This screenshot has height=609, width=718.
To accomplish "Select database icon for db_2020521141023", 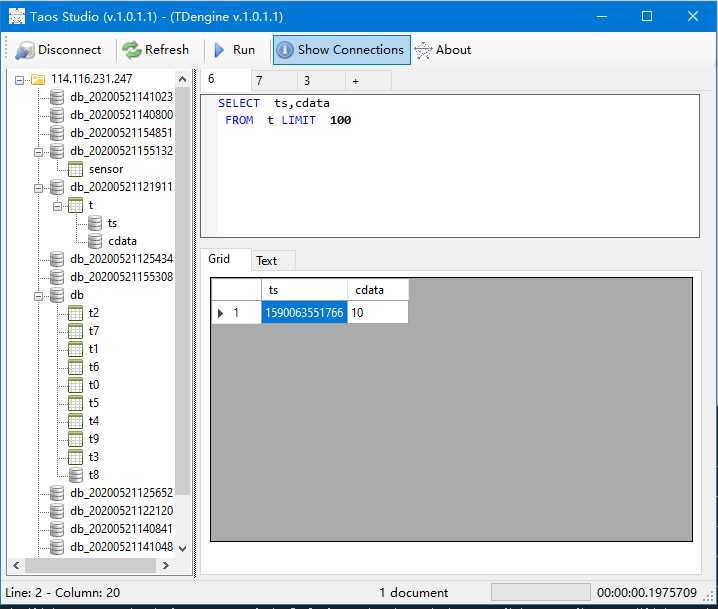I will pyautogui.click(x=57, y=97).
